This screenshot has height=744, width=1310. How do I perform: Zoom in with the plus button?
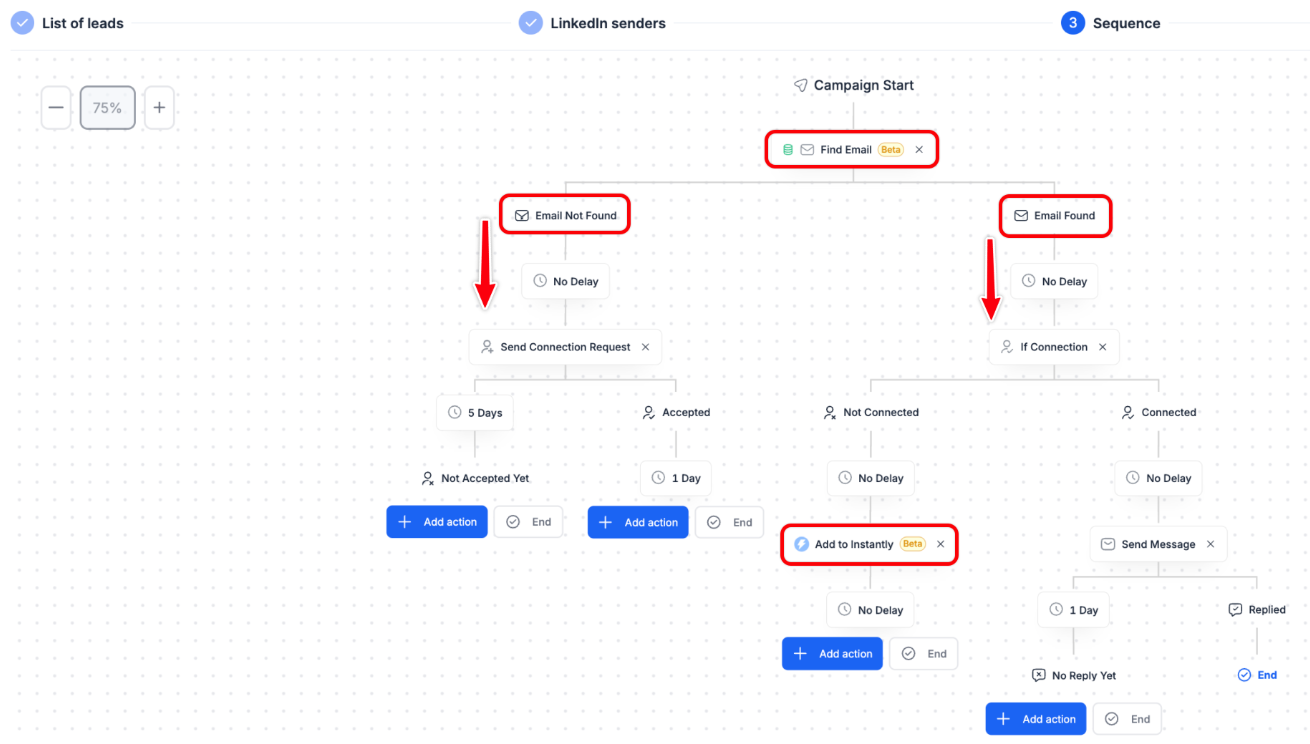[x=159, y=108]
